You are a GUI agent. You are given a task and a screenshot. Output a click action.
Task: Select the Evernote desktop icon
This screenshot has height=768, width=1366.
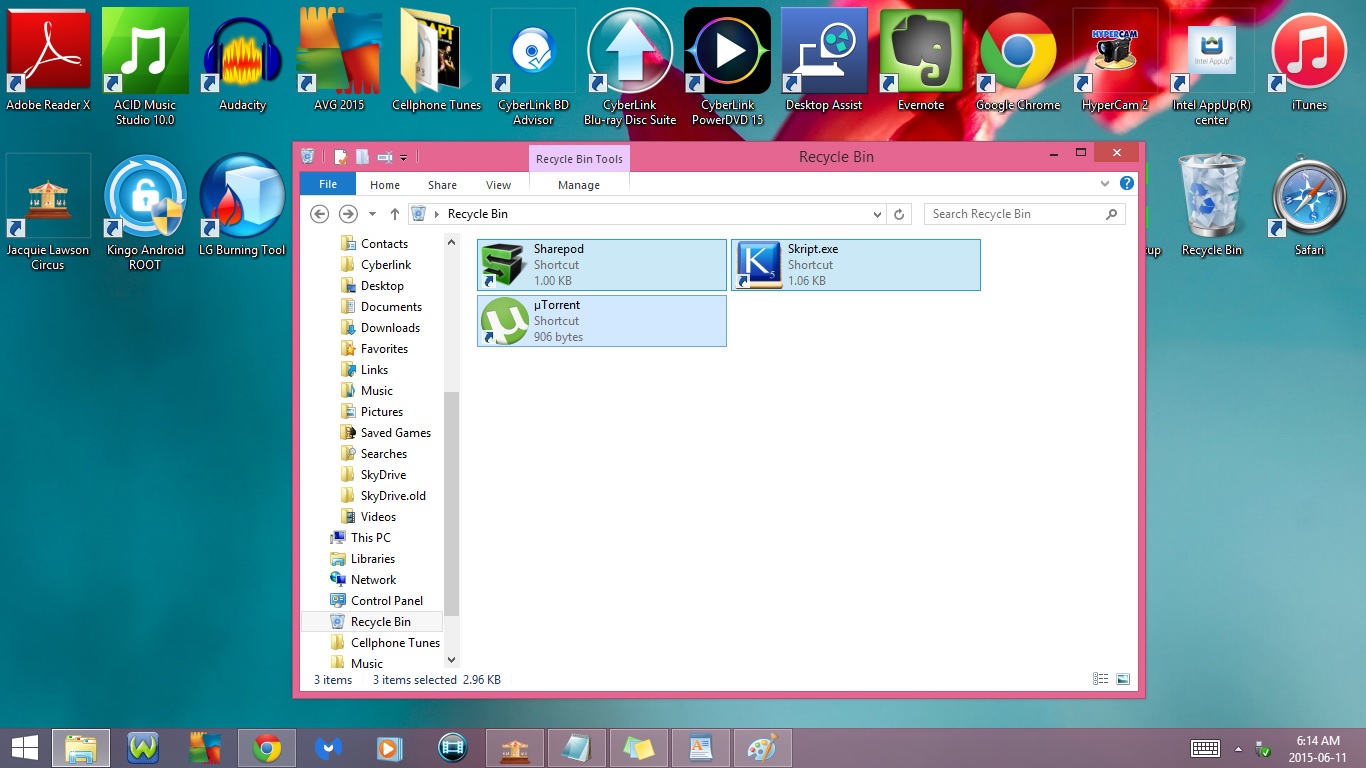[921, 61]
